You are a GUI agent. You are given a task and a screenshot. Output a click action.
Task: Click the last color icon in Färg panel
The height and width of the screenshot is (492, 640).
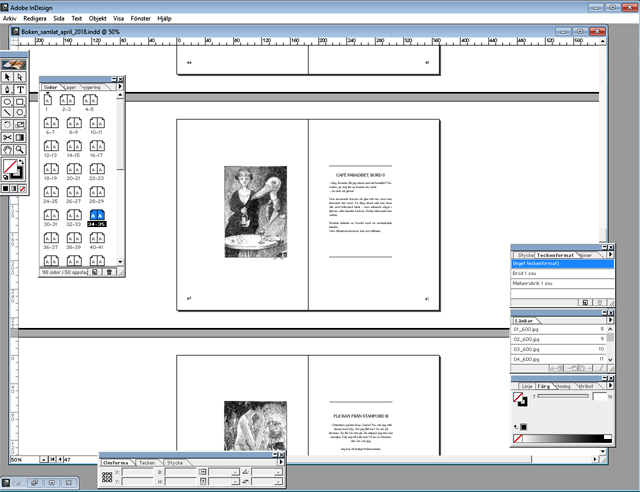coord(523,427)
